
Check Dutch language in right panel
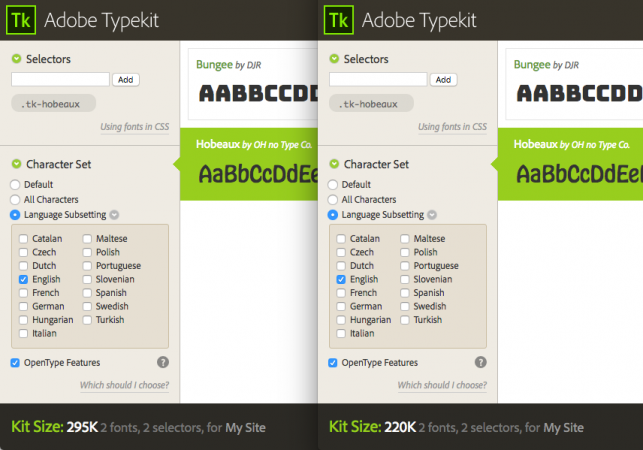341,266
